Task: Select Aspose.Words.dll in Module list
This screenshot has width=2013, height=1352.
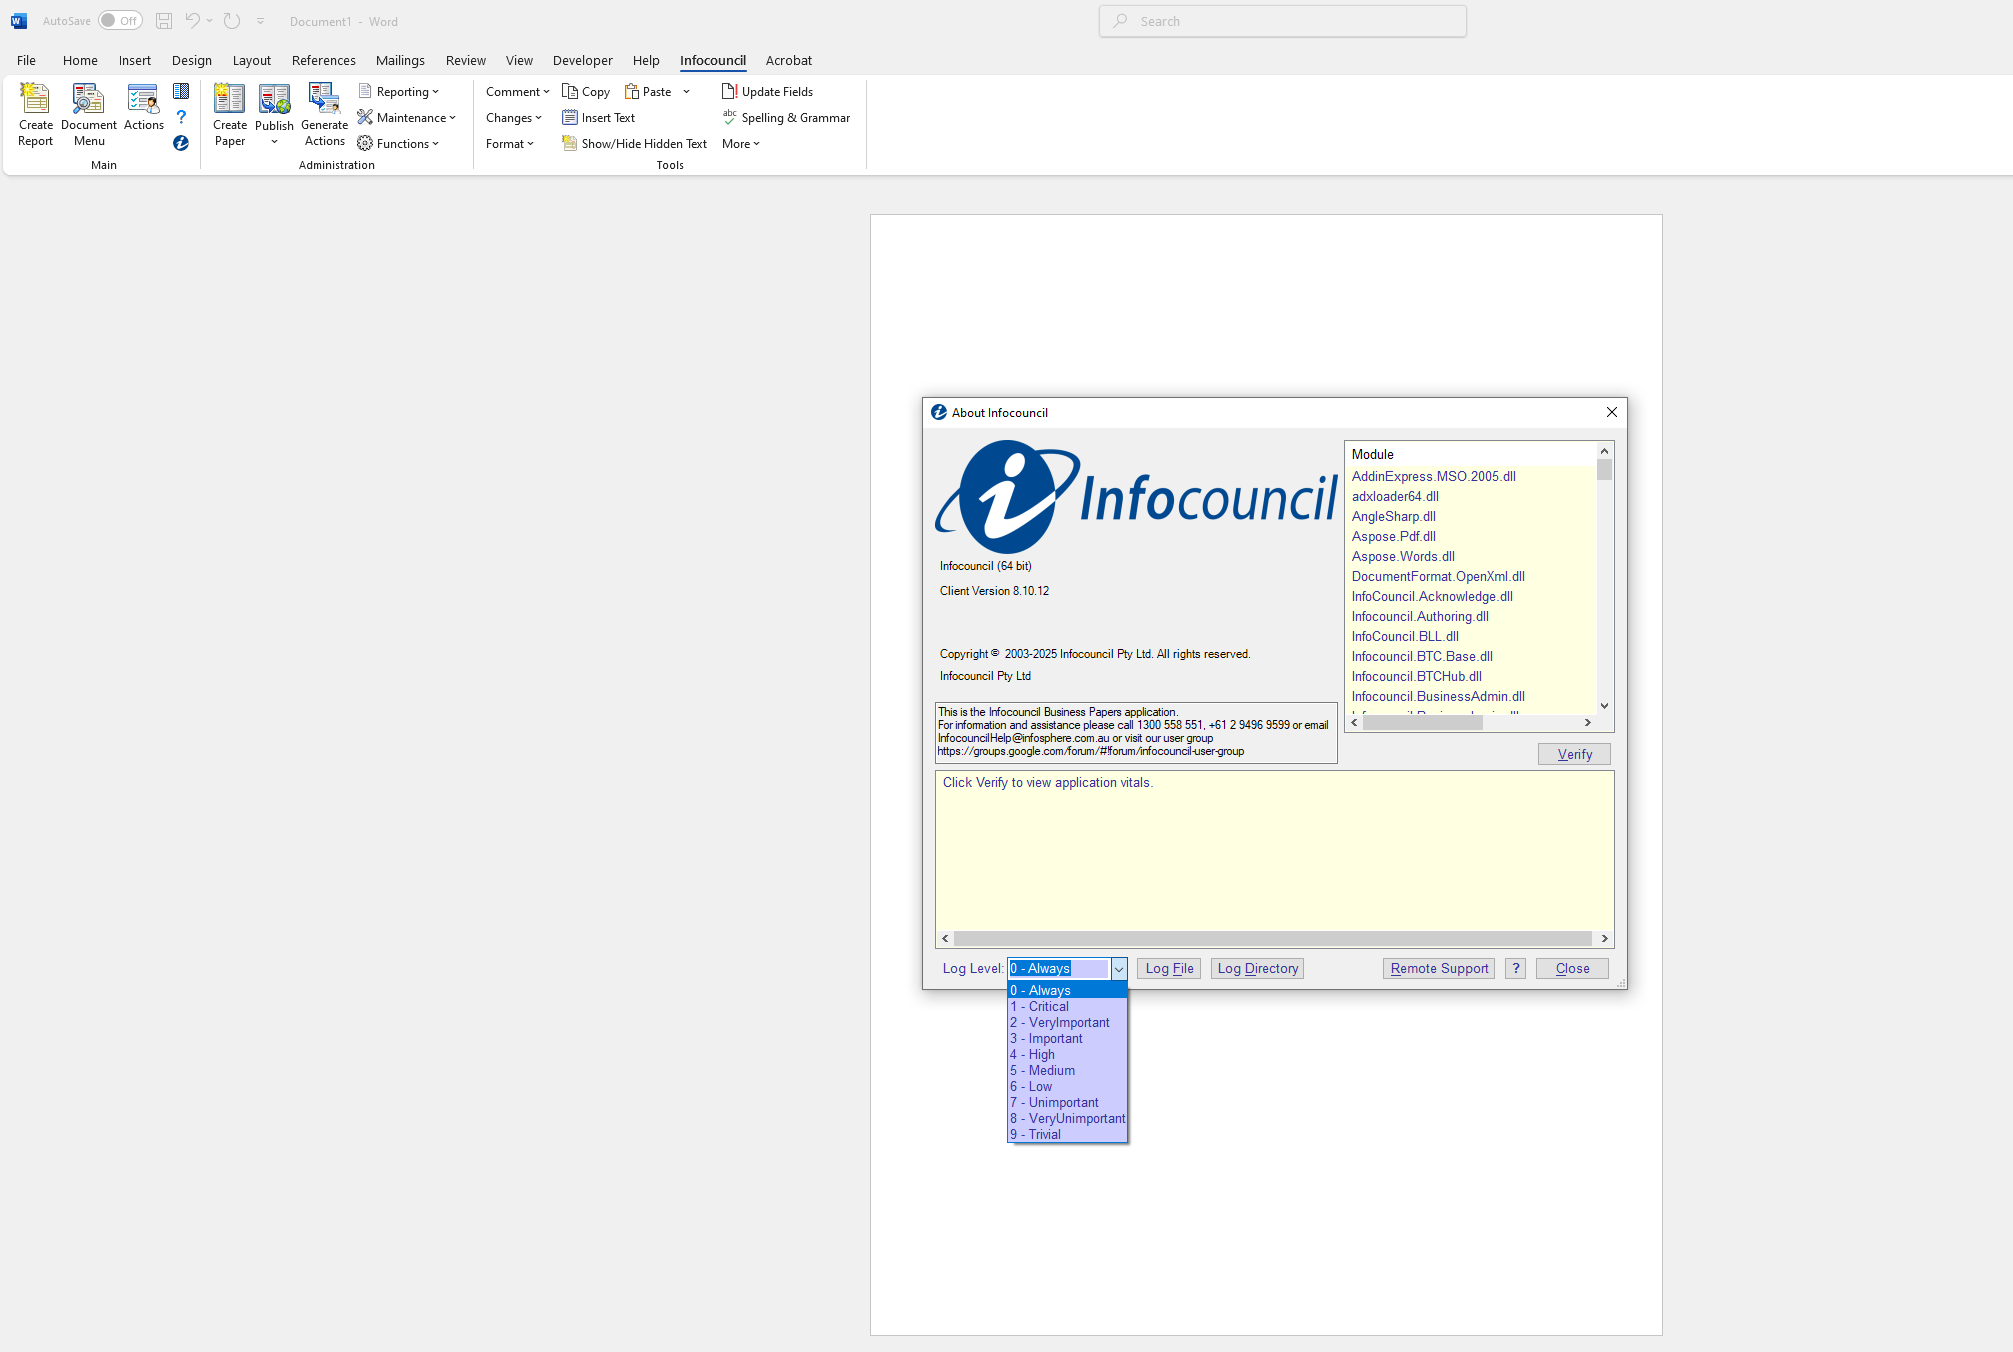Action: (x=1403, y=556)
